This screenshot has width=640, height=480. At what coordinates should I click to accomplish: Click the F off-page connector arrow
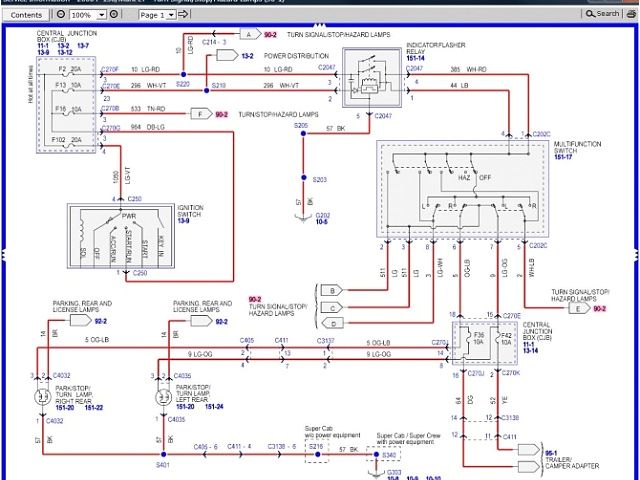point(202,114)
